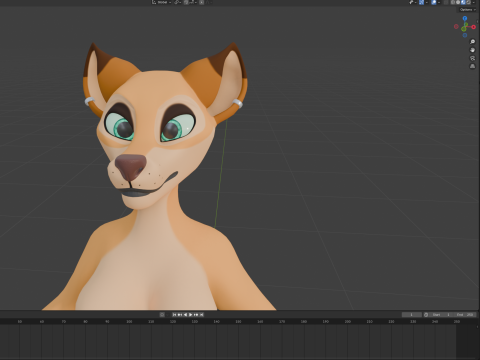Open viewport object type visibility menu
Image resolution: width=480 pixels, height=360 pixels.
(413, 2)
